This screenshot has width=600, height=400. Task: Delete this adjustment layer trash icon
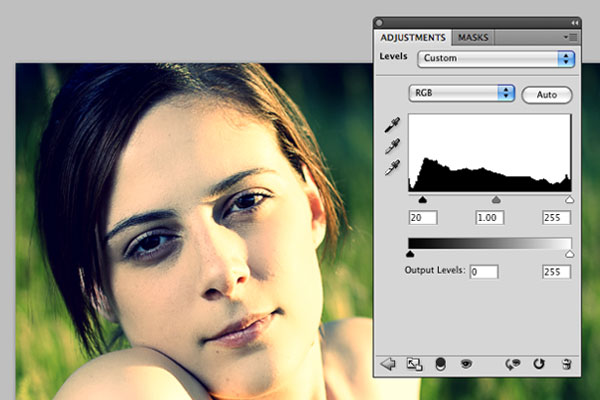click(567, 364)
